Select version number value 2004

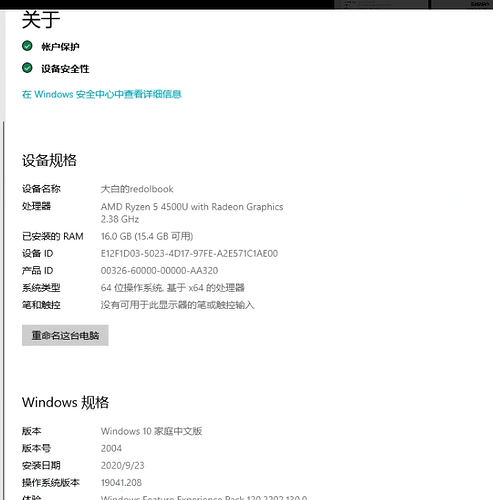click(111, 448)
